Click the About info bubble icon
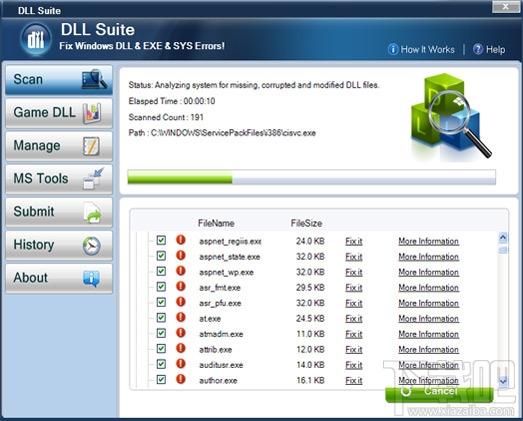523x421 pixels. click(x=91, y=278)
